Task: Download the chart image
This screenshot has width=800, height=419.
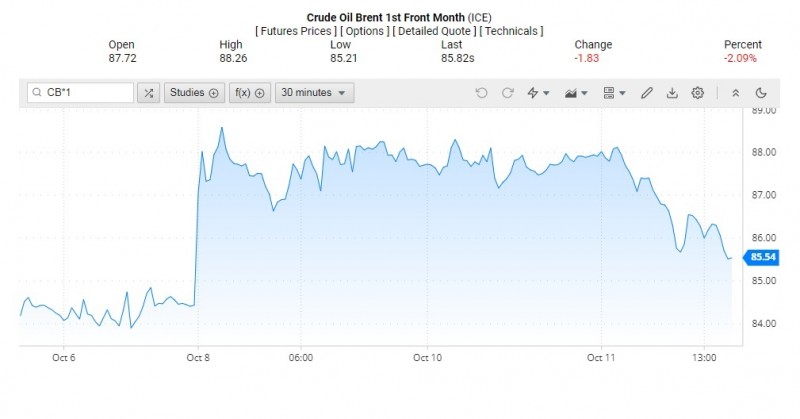Action: tap(672, 93)
